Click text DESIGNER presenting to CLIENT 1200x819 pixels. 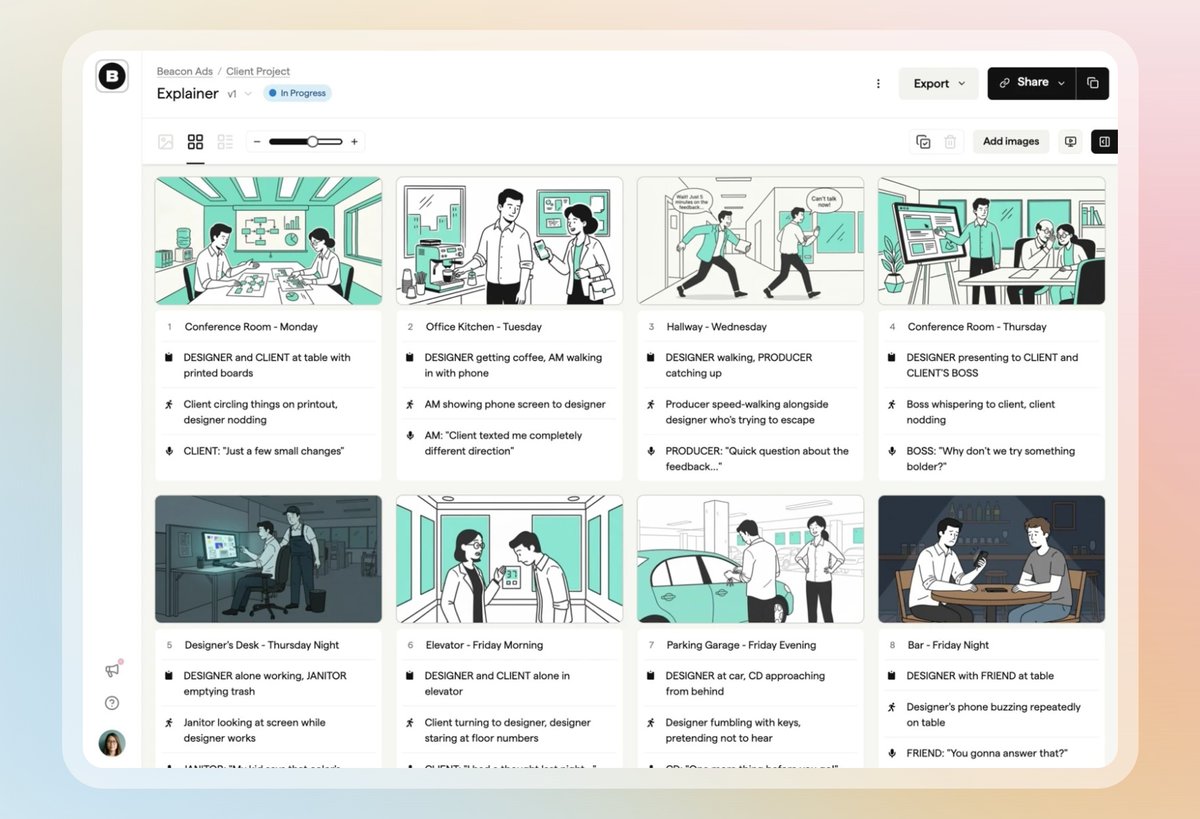(992, 365)
